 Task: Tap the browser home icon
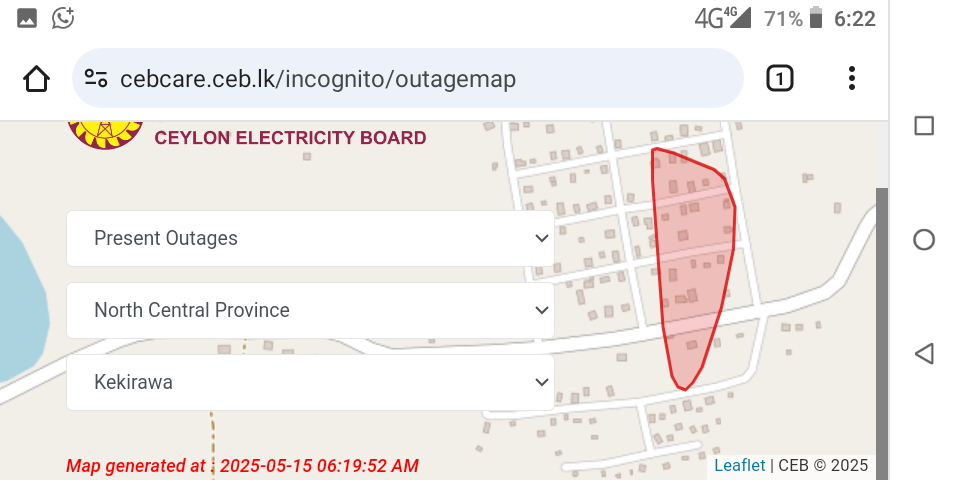36,78
